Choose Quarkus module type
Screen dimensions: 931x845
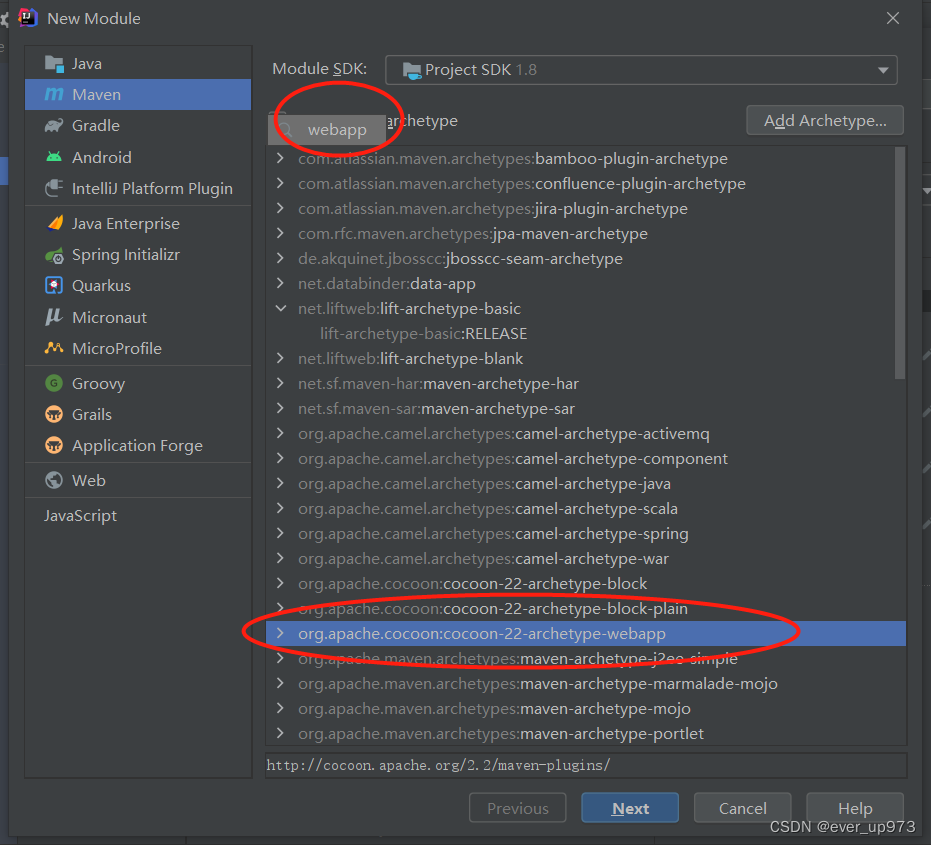(x=138, y=286)
